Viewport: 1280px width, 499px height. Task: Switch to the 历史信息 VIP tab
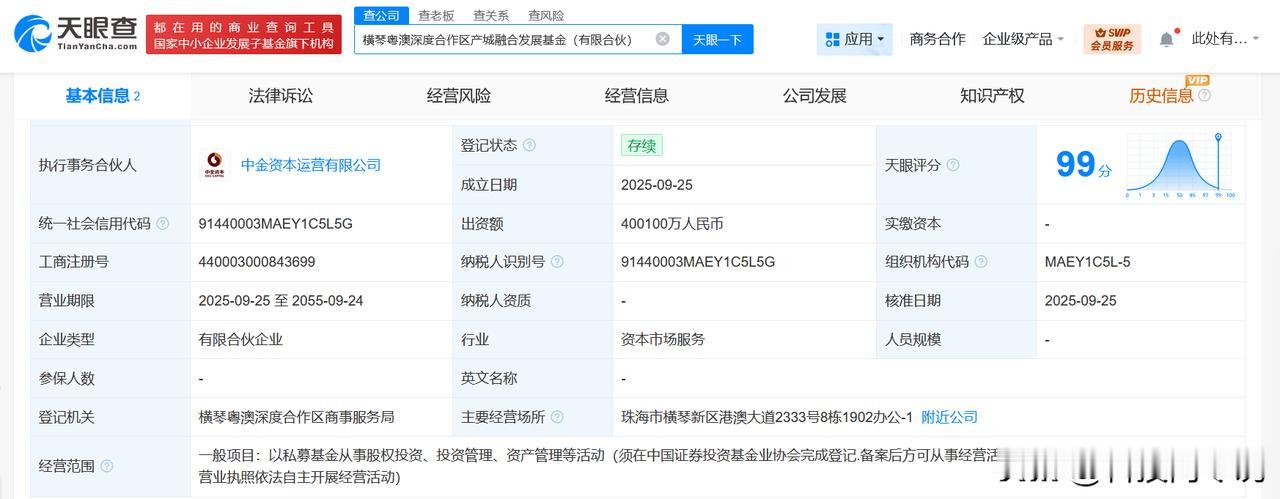(1162, 96)
